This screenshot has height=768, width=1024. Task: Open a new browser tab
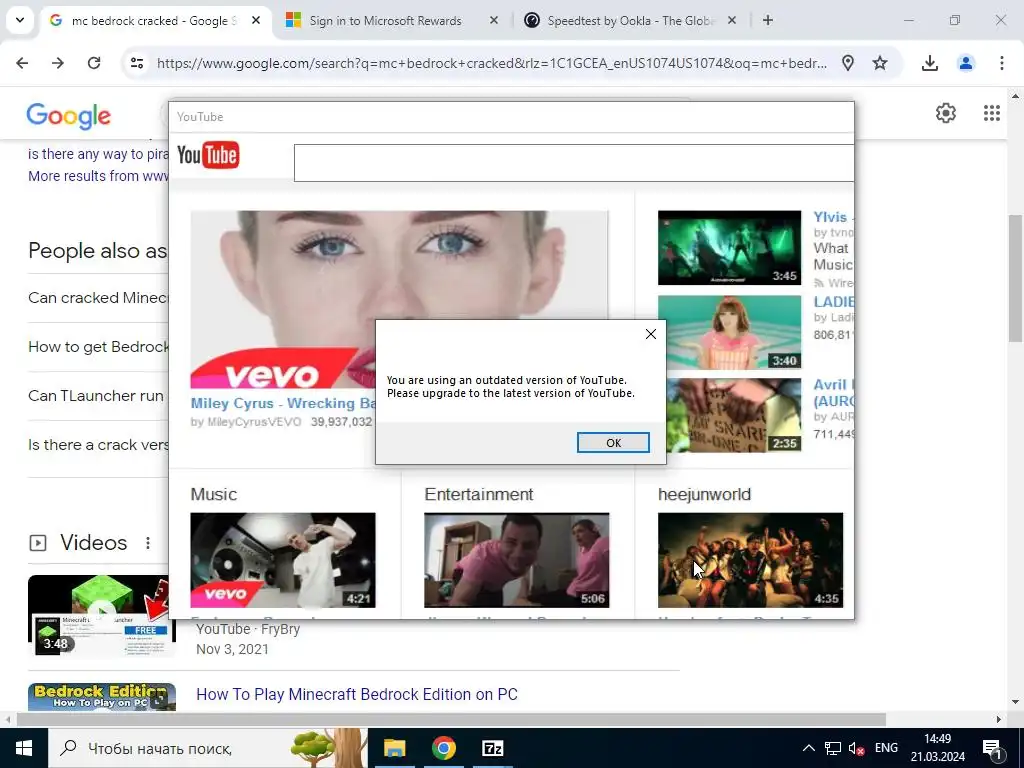[768, 21]
